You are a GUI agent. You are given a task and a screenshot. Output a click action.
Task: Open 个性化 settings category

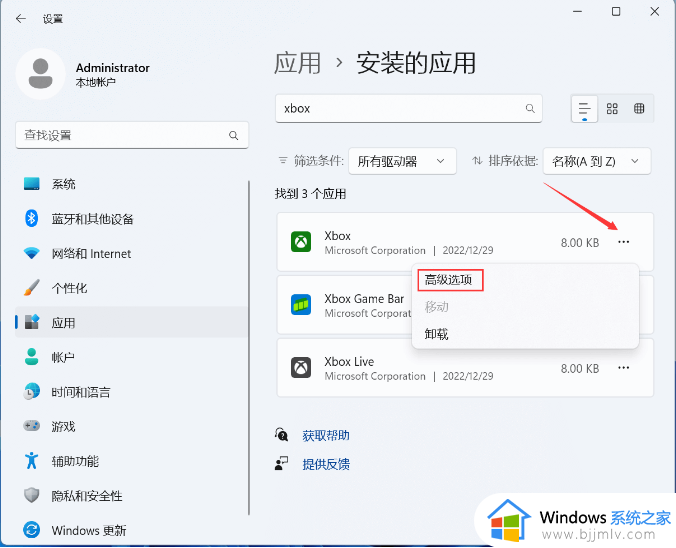[x=131, y=288]
